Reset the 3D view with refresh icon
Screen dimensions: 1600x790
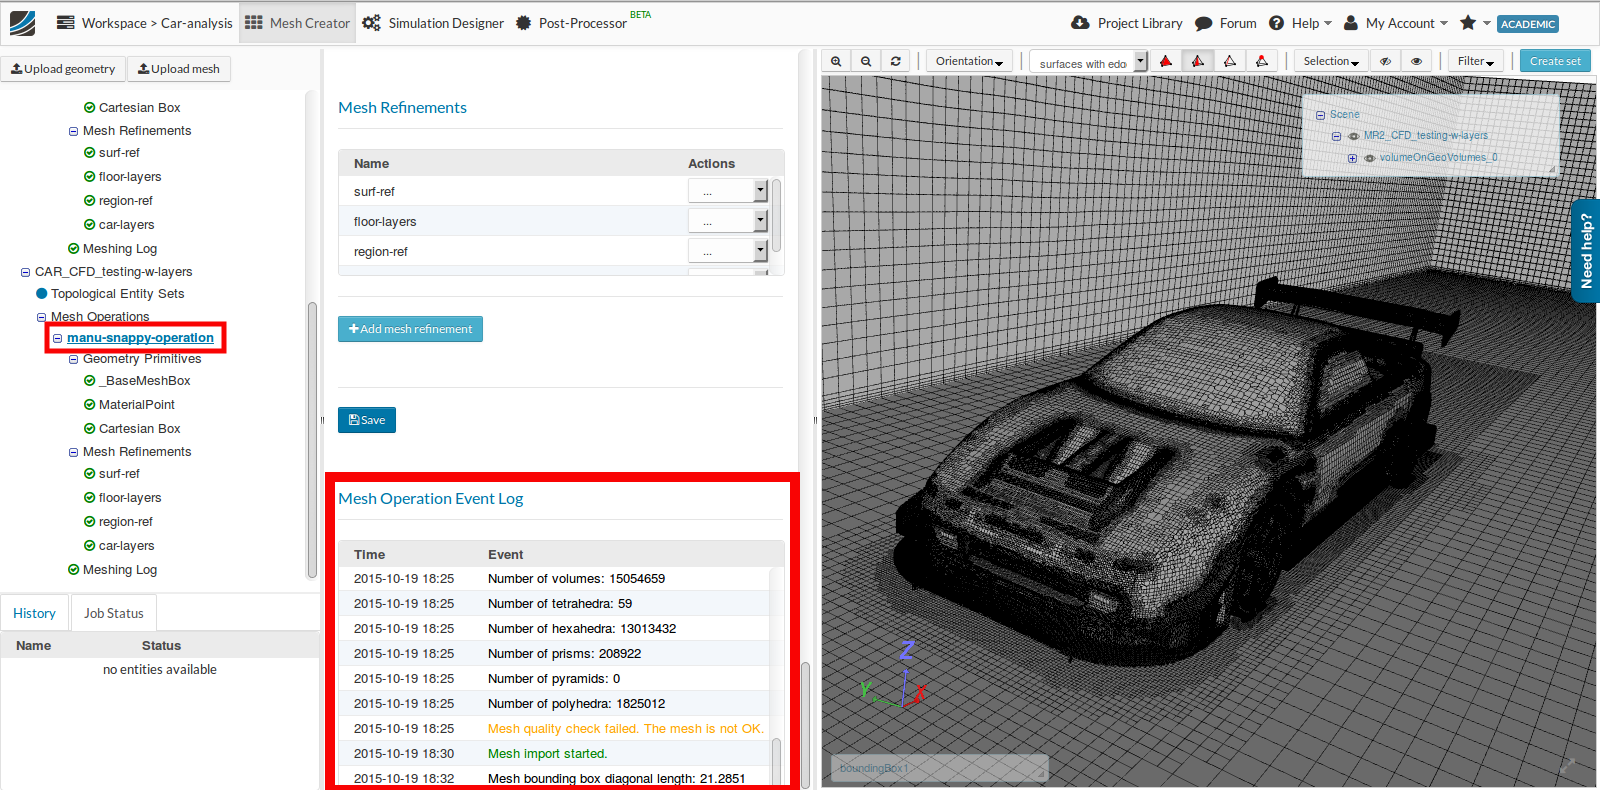tap(896, 61)
